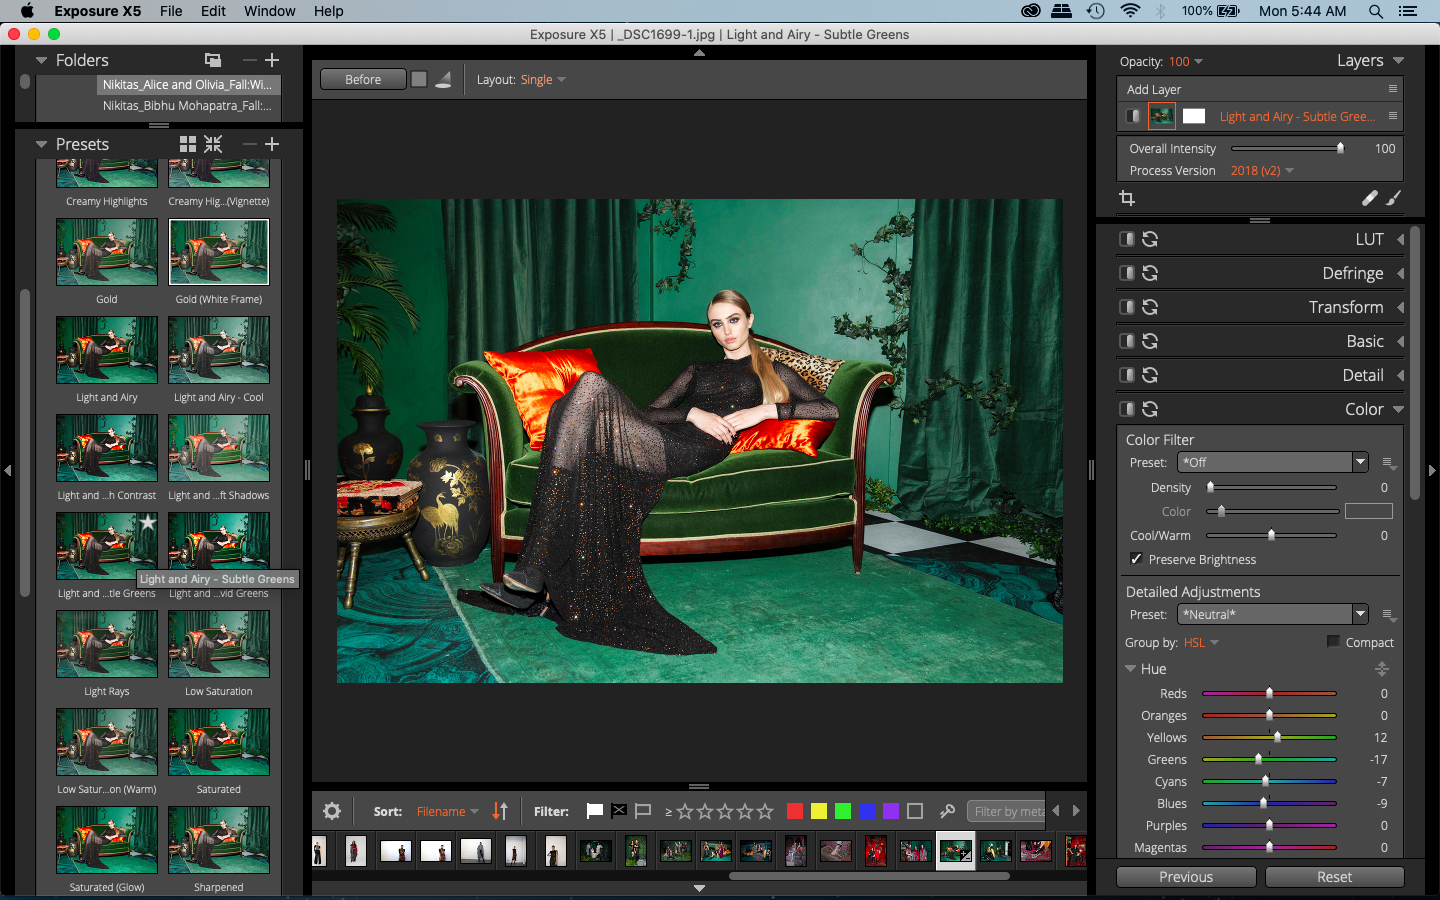This screenshot has width=1440, height=900.
Task: Open the Process Version dropdown
Action: [1262, 171]
